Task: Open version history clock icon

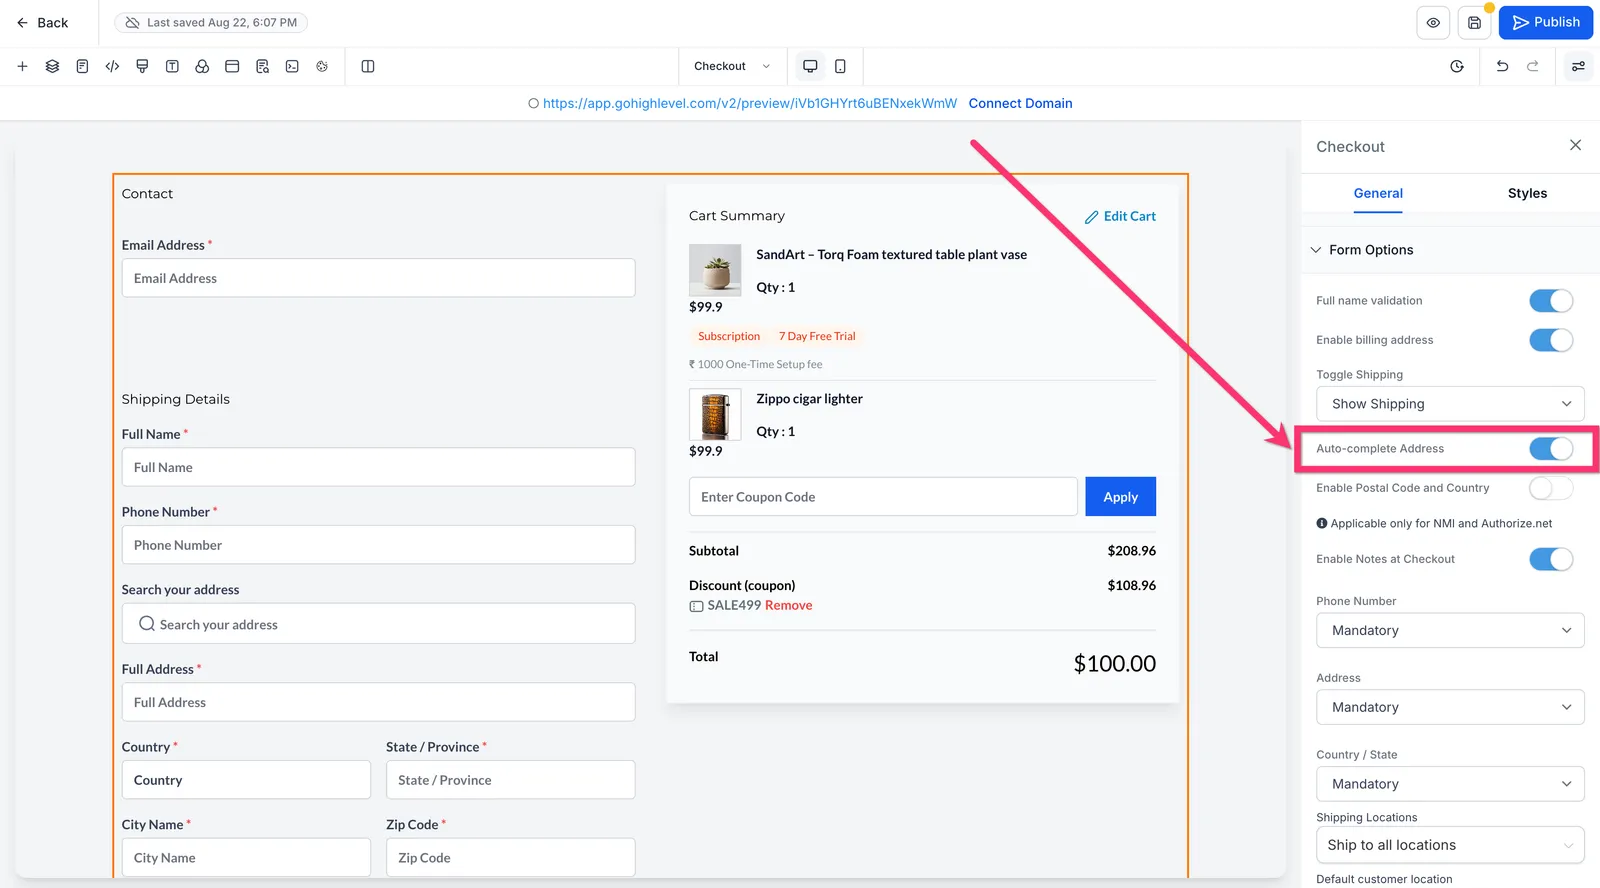Action: [1457, 66]
